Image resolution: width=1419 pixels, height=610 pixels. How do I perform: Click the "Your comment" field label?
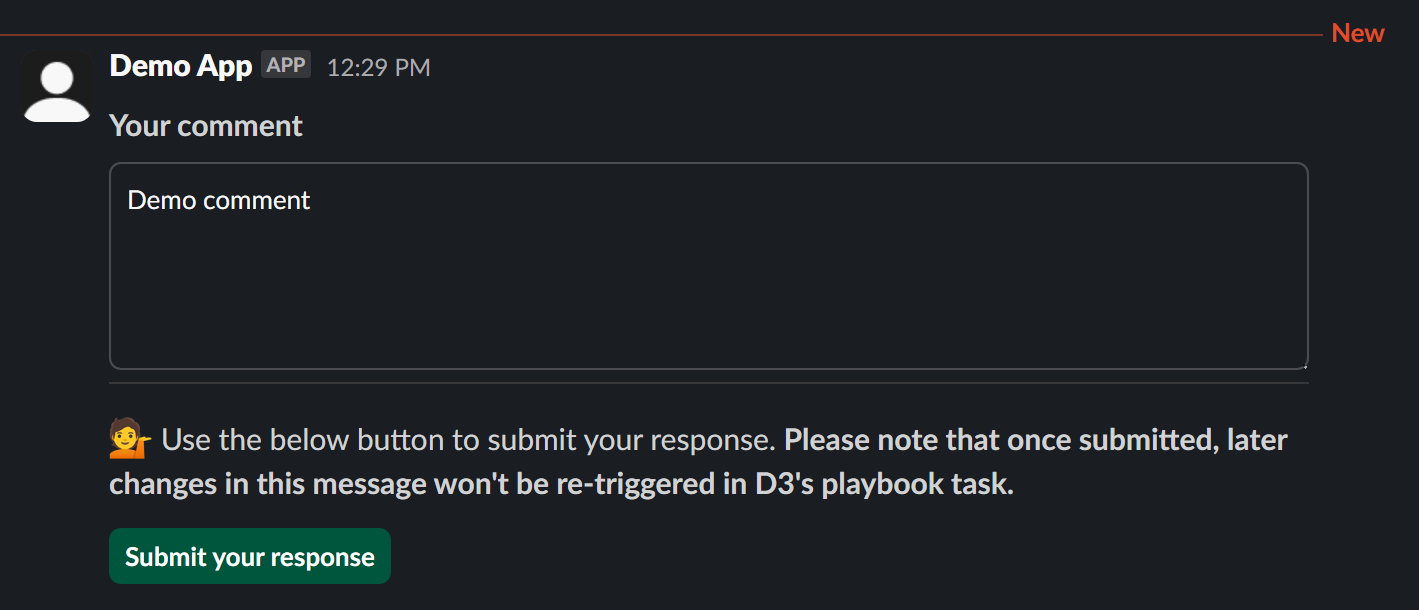(205, 126)
